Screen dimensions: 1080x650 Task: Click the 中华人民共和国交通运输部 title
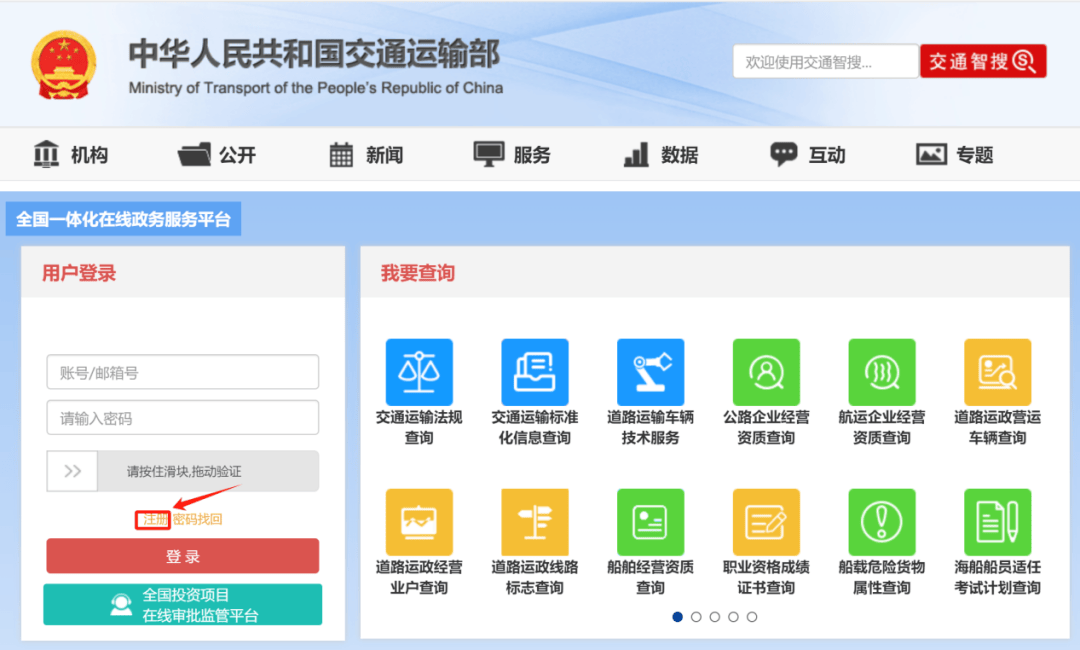(x=314, y=53)
